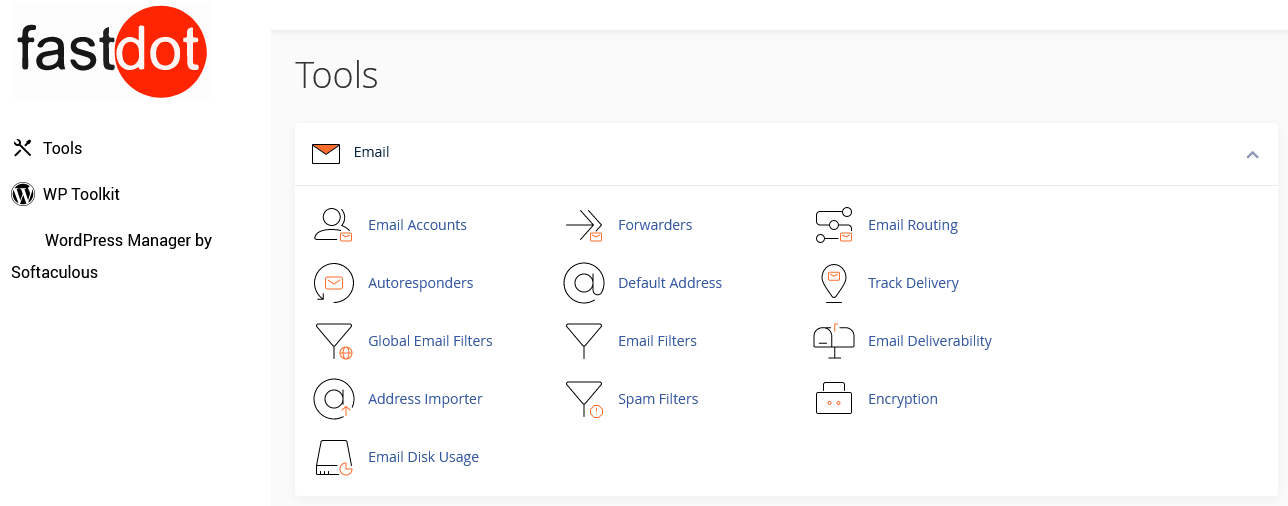Image resolution: width=1288 pixels, height=506 pixels.
Task: Open the Autoresponders link
Action: point(421,283)
